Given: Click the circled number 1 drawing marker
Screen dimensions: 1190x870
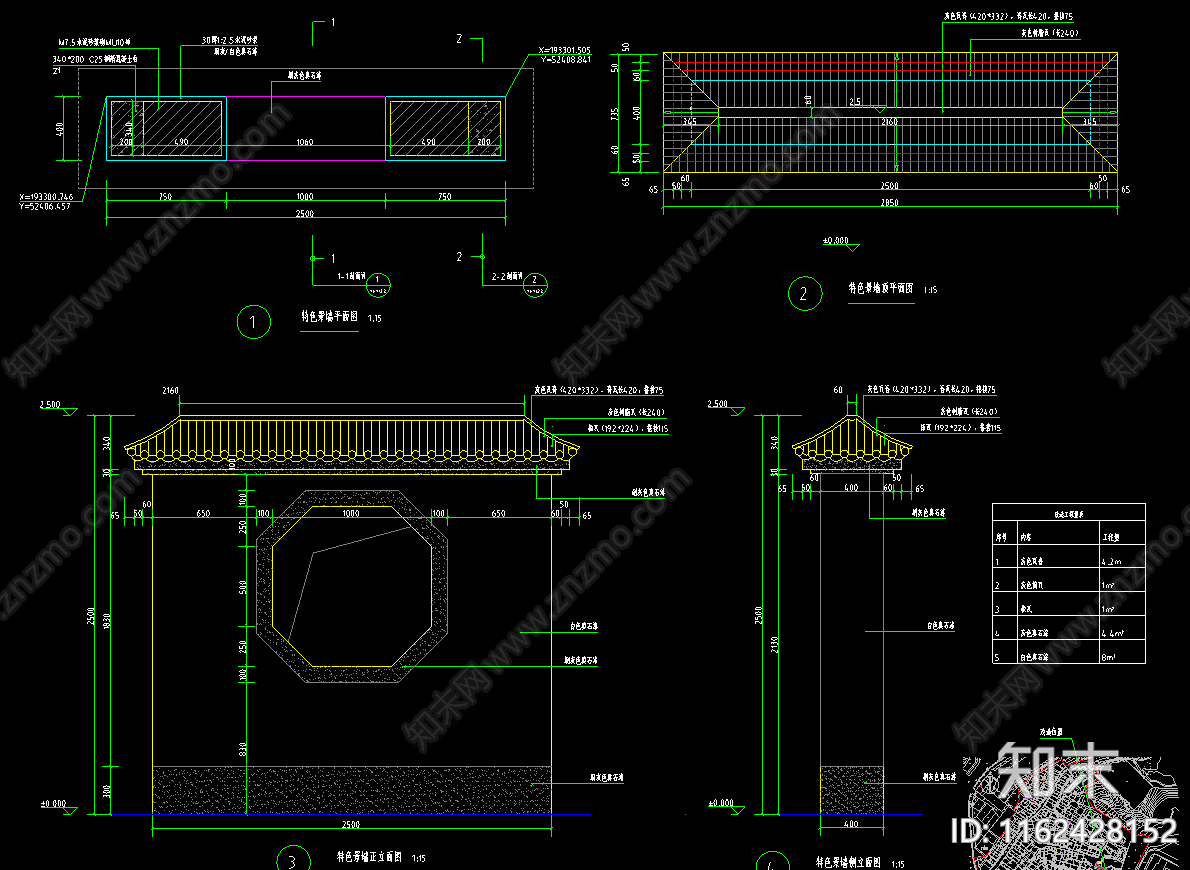Looking at the screenshot, I should [253, 322].
